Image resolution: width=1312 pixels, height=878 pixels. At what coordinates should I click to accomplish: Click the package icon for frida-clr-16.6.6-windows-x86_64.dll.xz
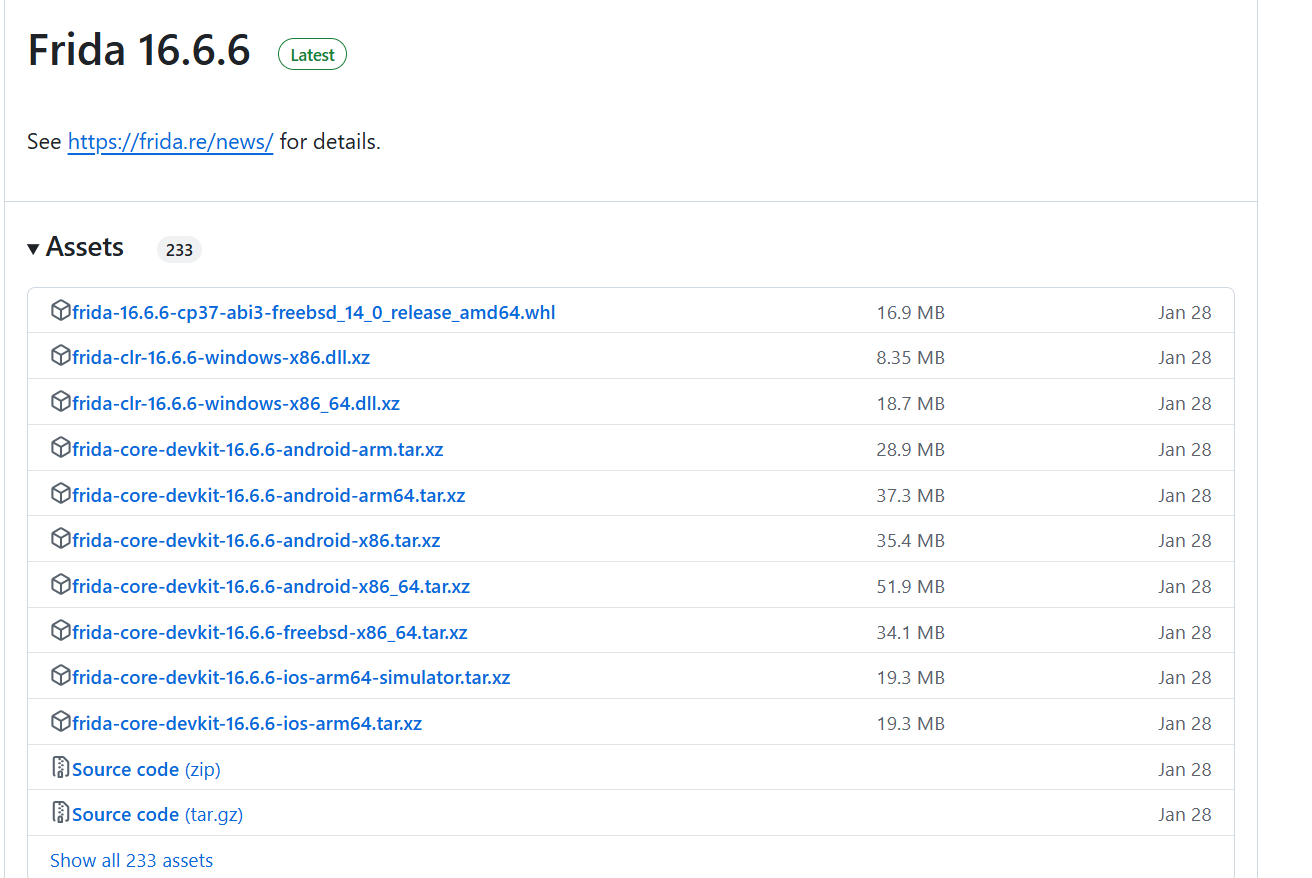pos(61,402)
